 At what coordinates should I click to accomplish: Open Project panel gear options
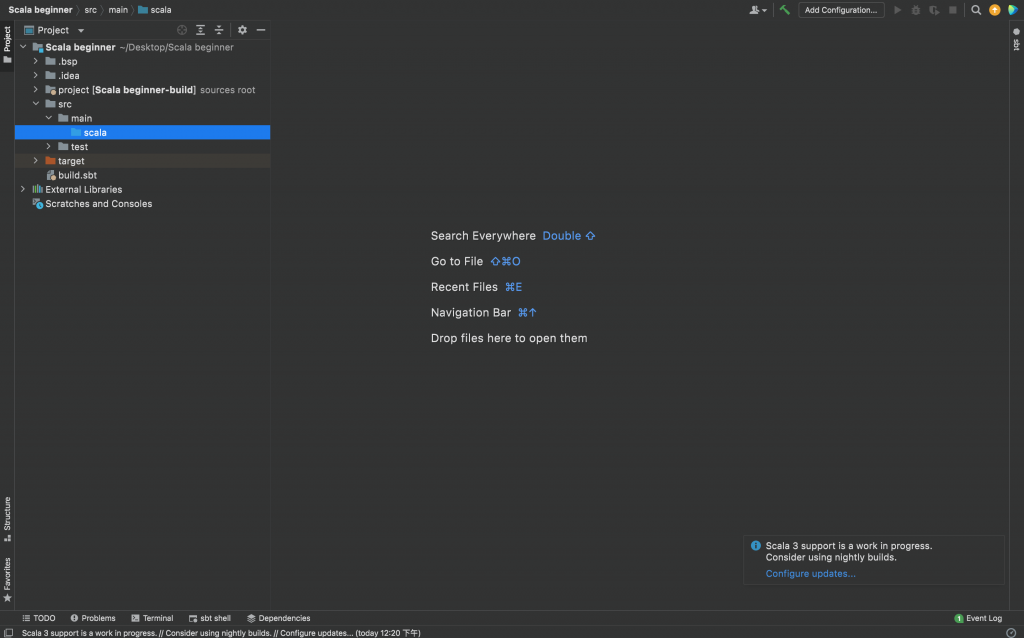(x=242, y=30)
